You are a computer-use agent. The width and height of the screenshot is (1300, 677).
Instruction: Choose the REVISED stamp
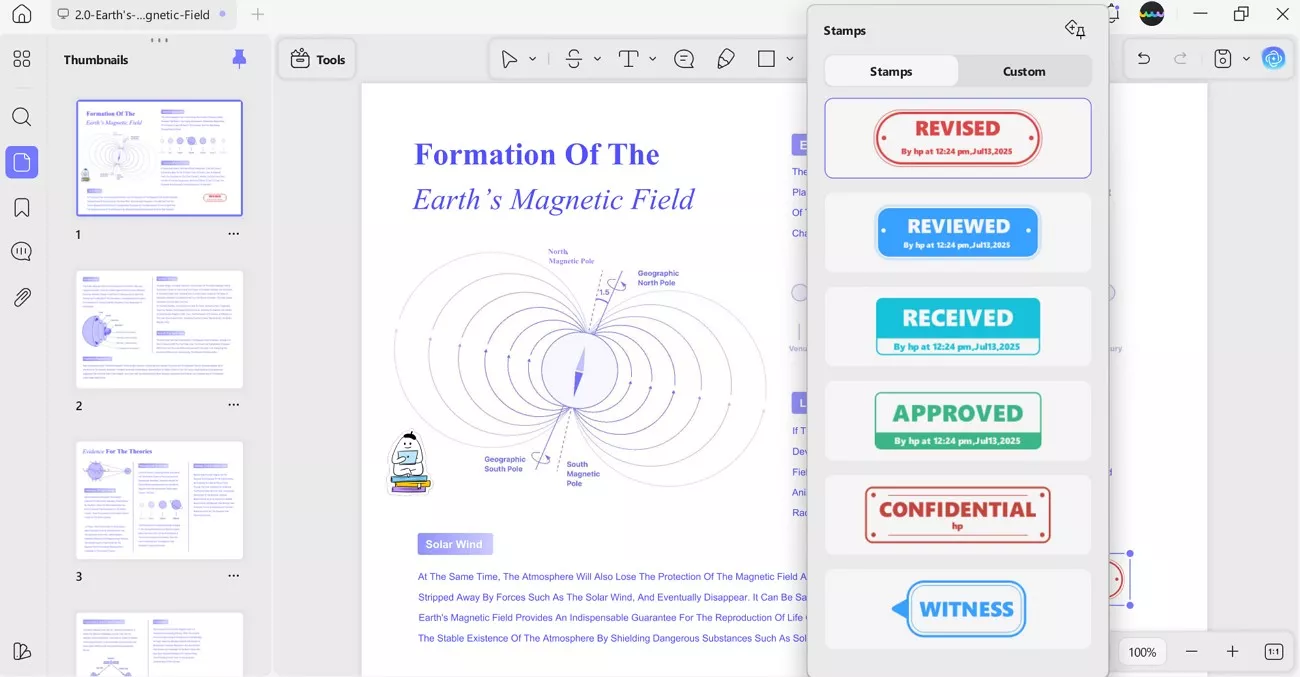tap(958, 138)
